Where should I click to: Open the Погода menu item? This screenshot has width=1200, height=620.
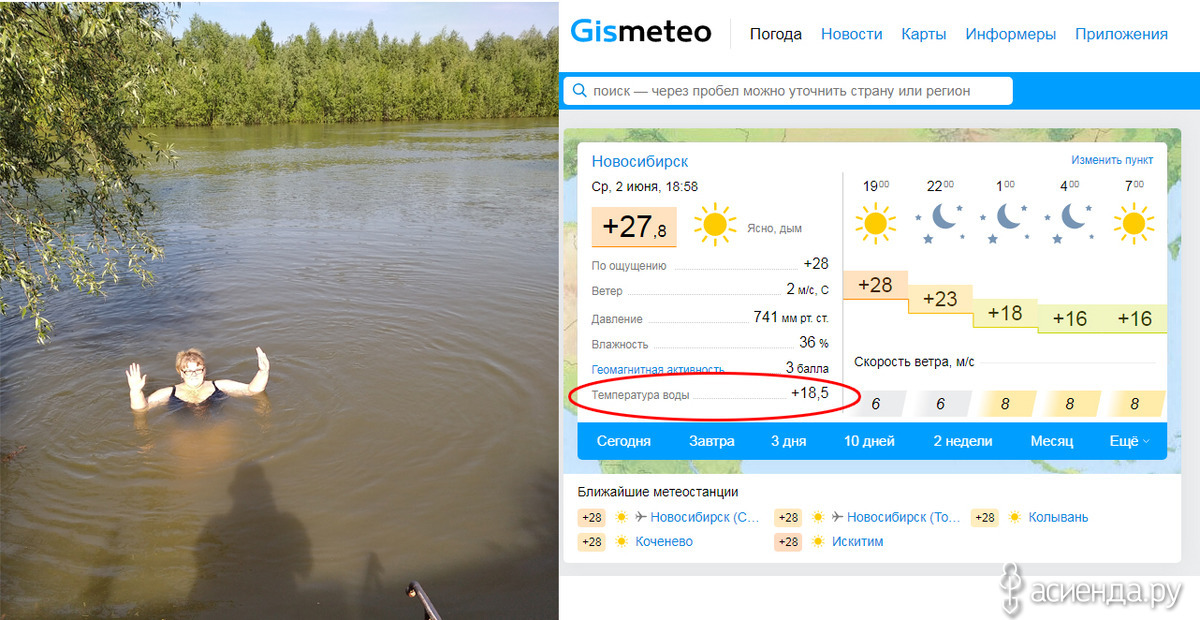[x=776, y=34]
